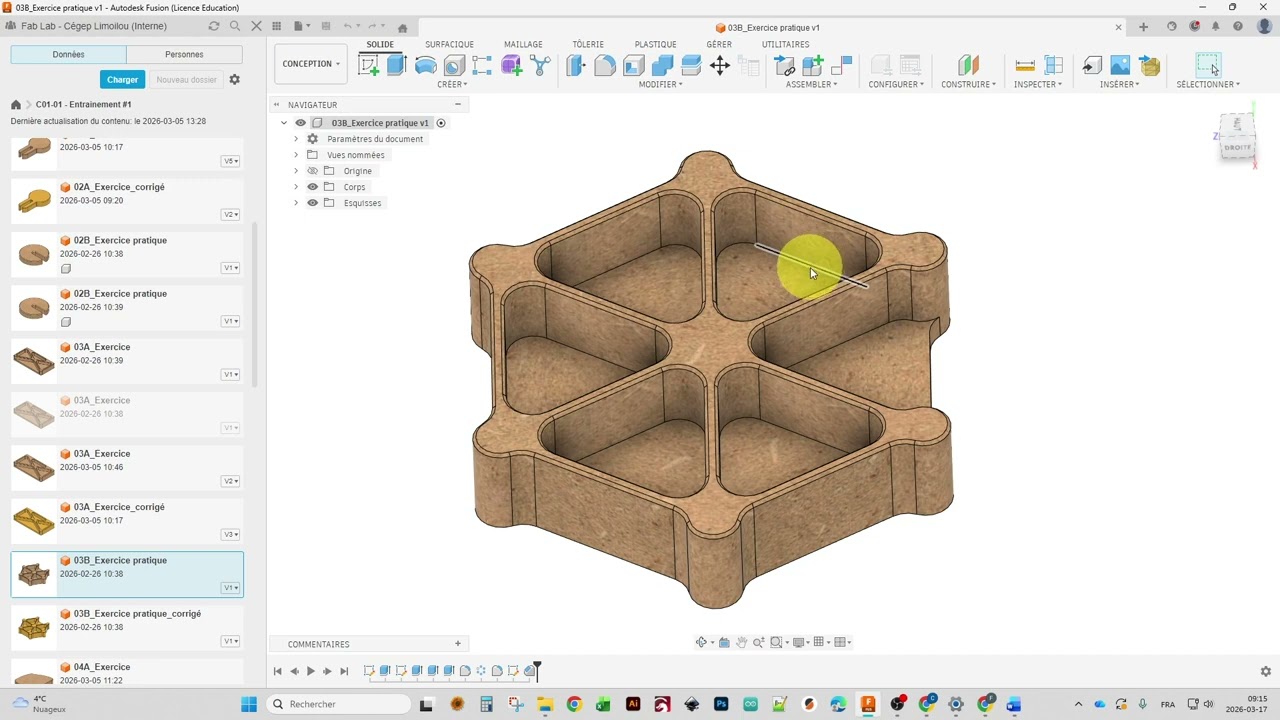Screen dimensions: 1280x720
Task: Show the hidden Origine folder
Action: [312, 171]
